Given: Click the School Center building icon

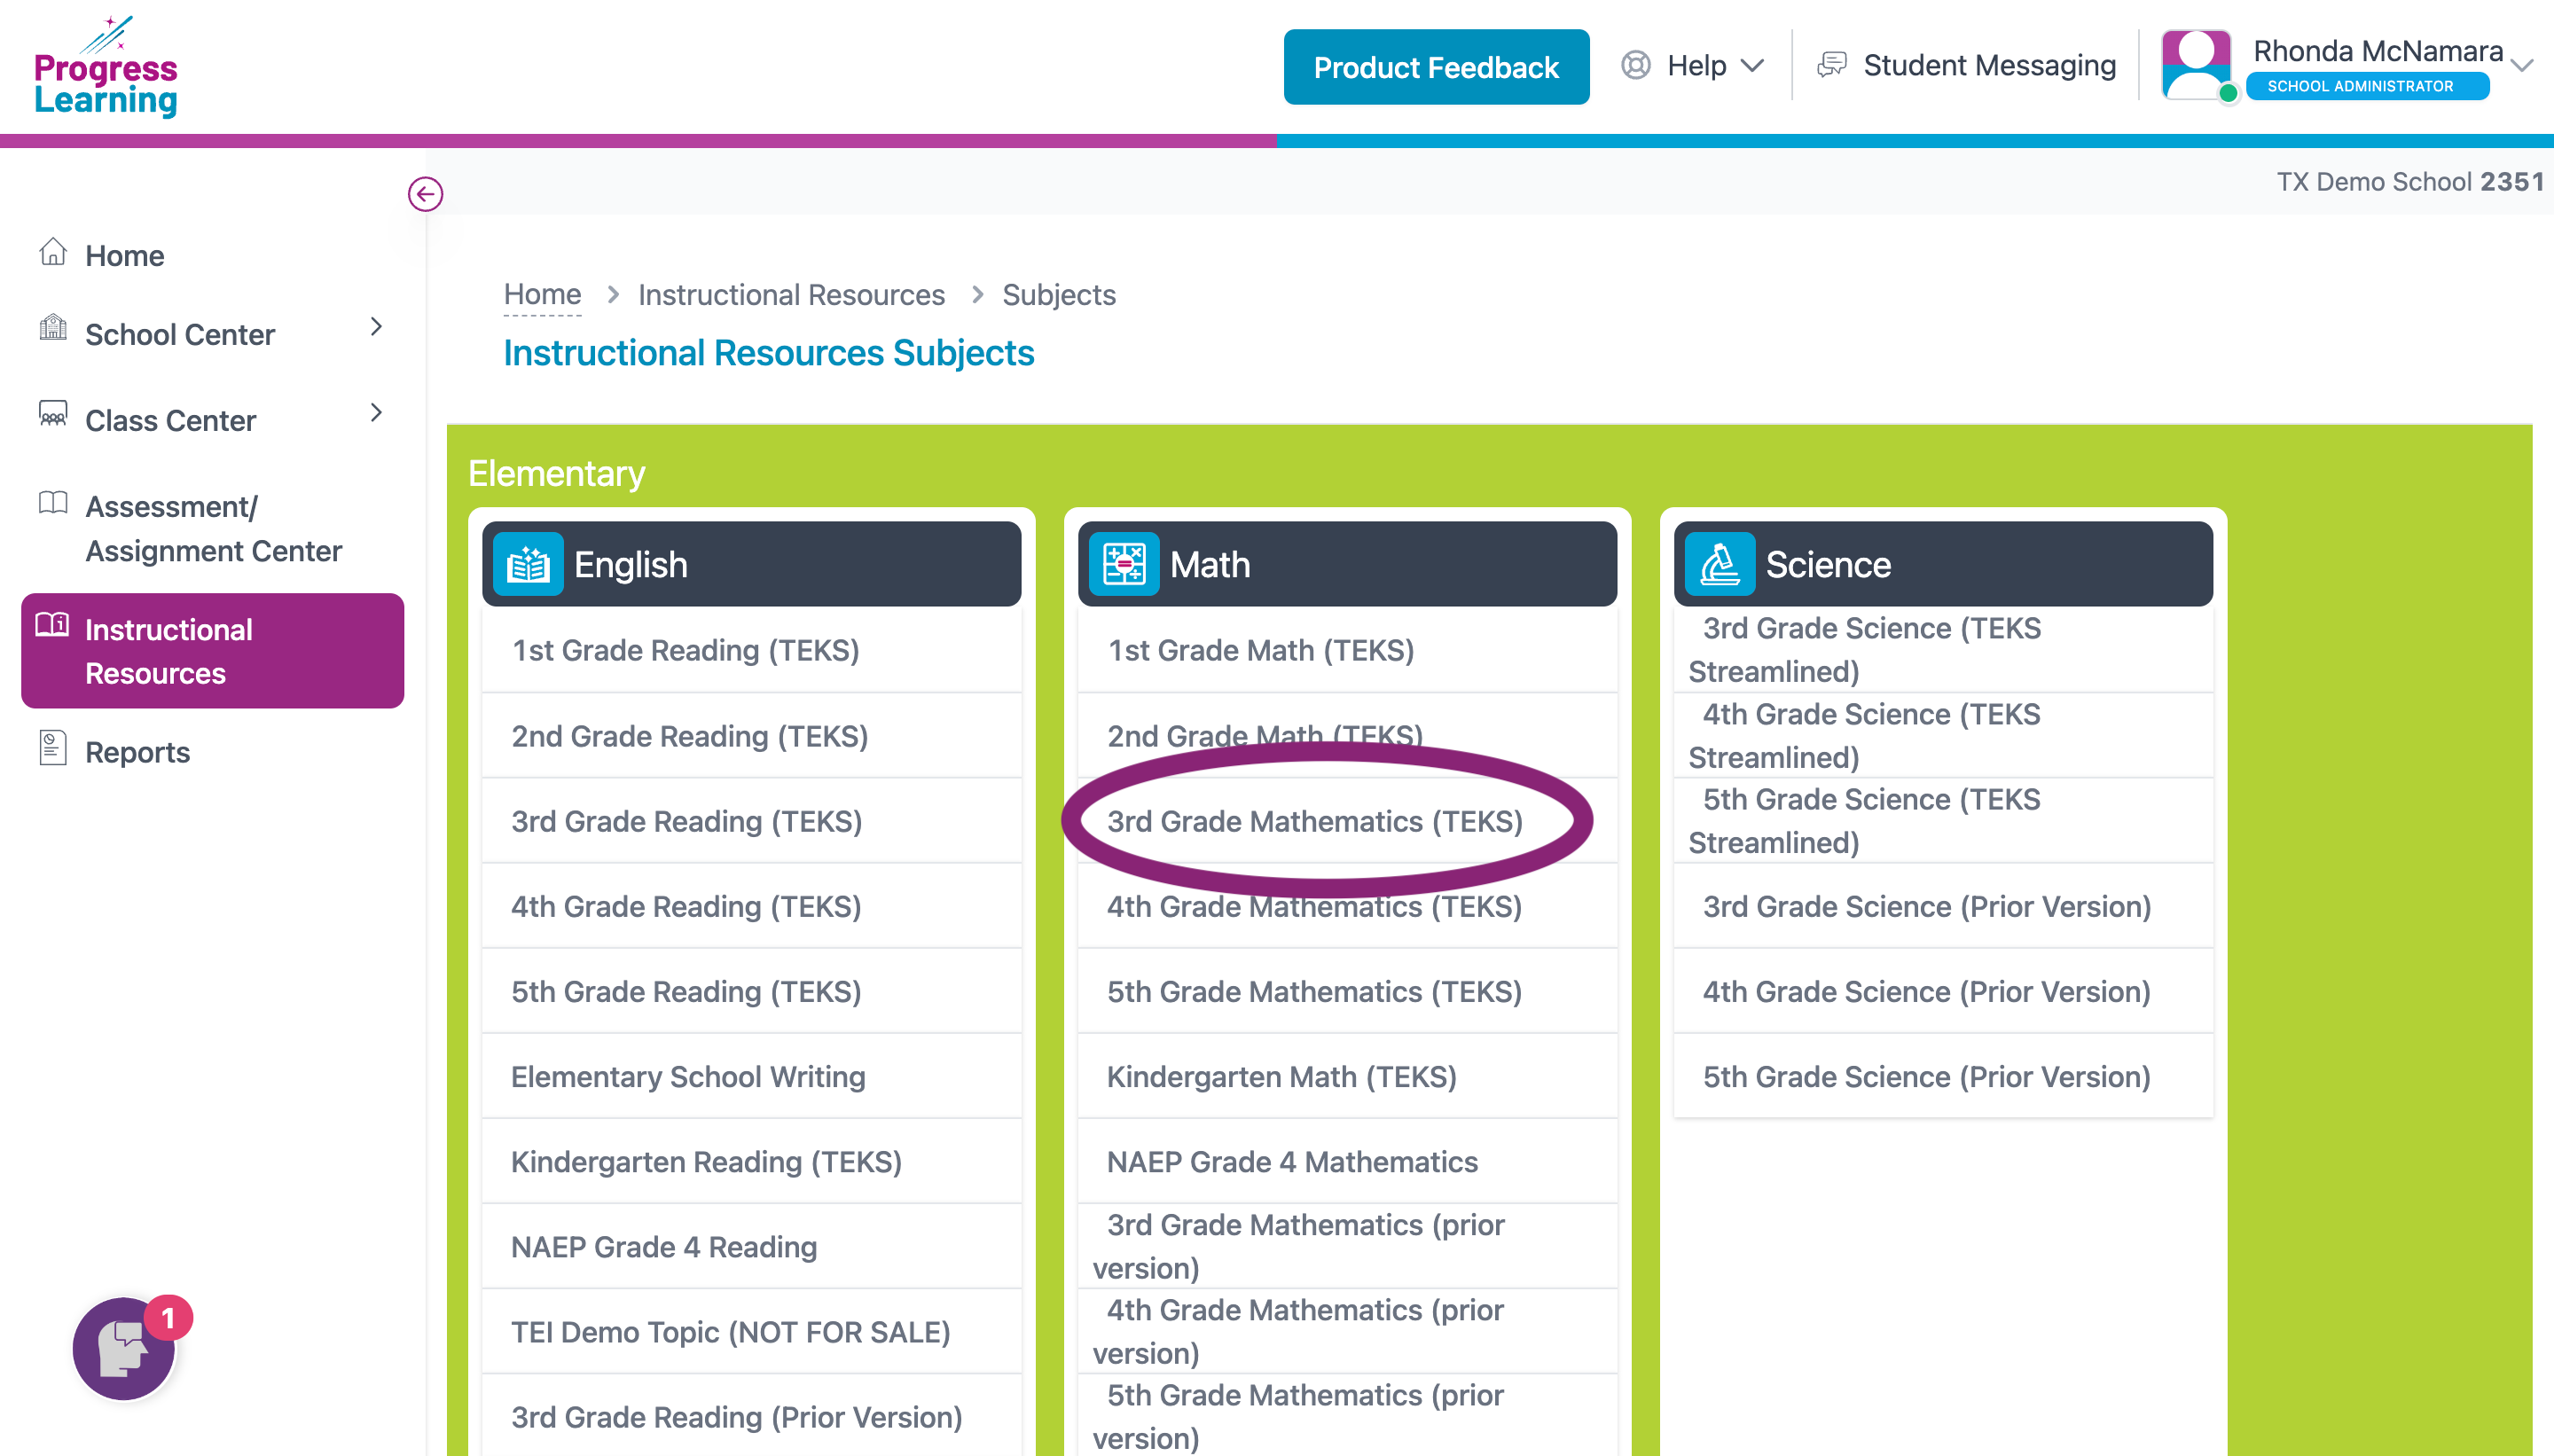Looking at the screenshot, I should coord(53,328).
